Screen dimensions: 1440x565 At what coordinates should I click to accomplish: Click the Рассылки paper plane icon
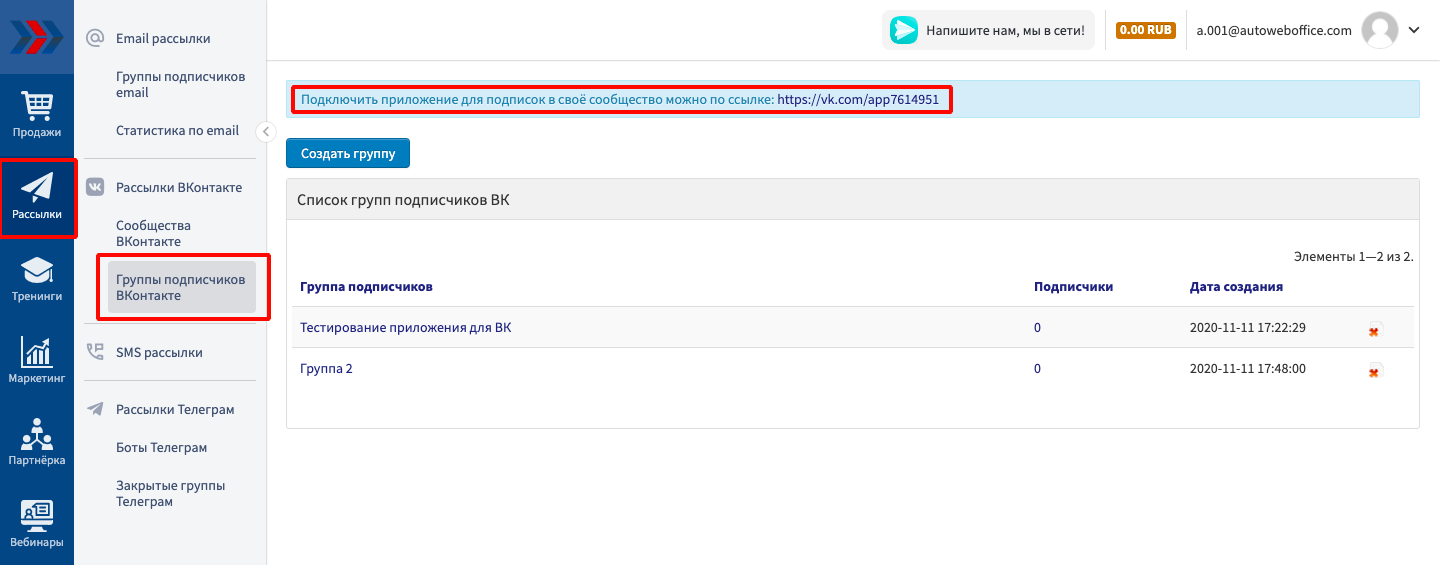coord(37,197)
